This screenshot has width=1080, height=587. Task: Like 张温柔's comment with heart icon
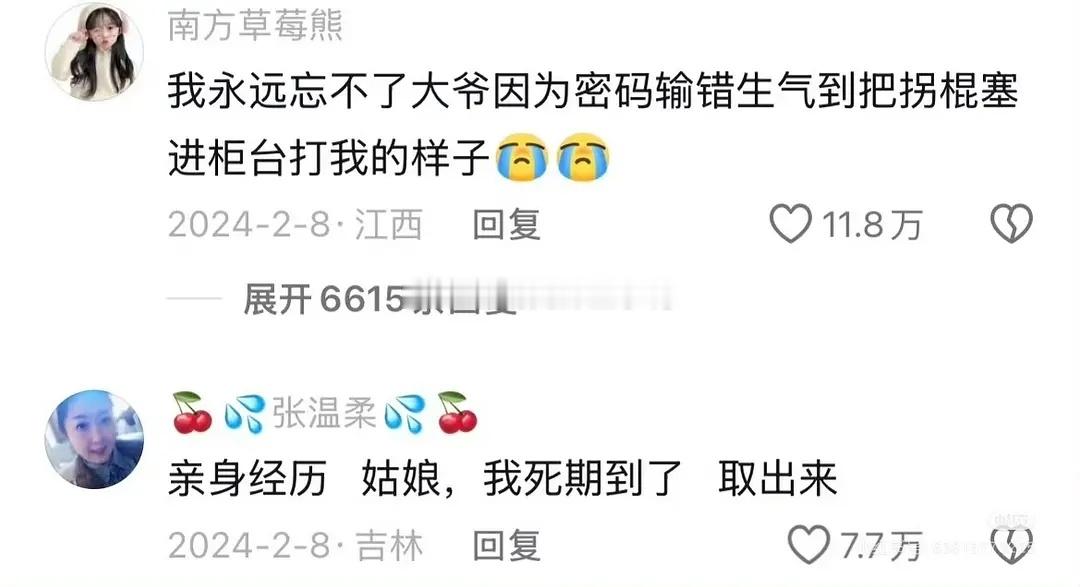click(x=809, y=545)
